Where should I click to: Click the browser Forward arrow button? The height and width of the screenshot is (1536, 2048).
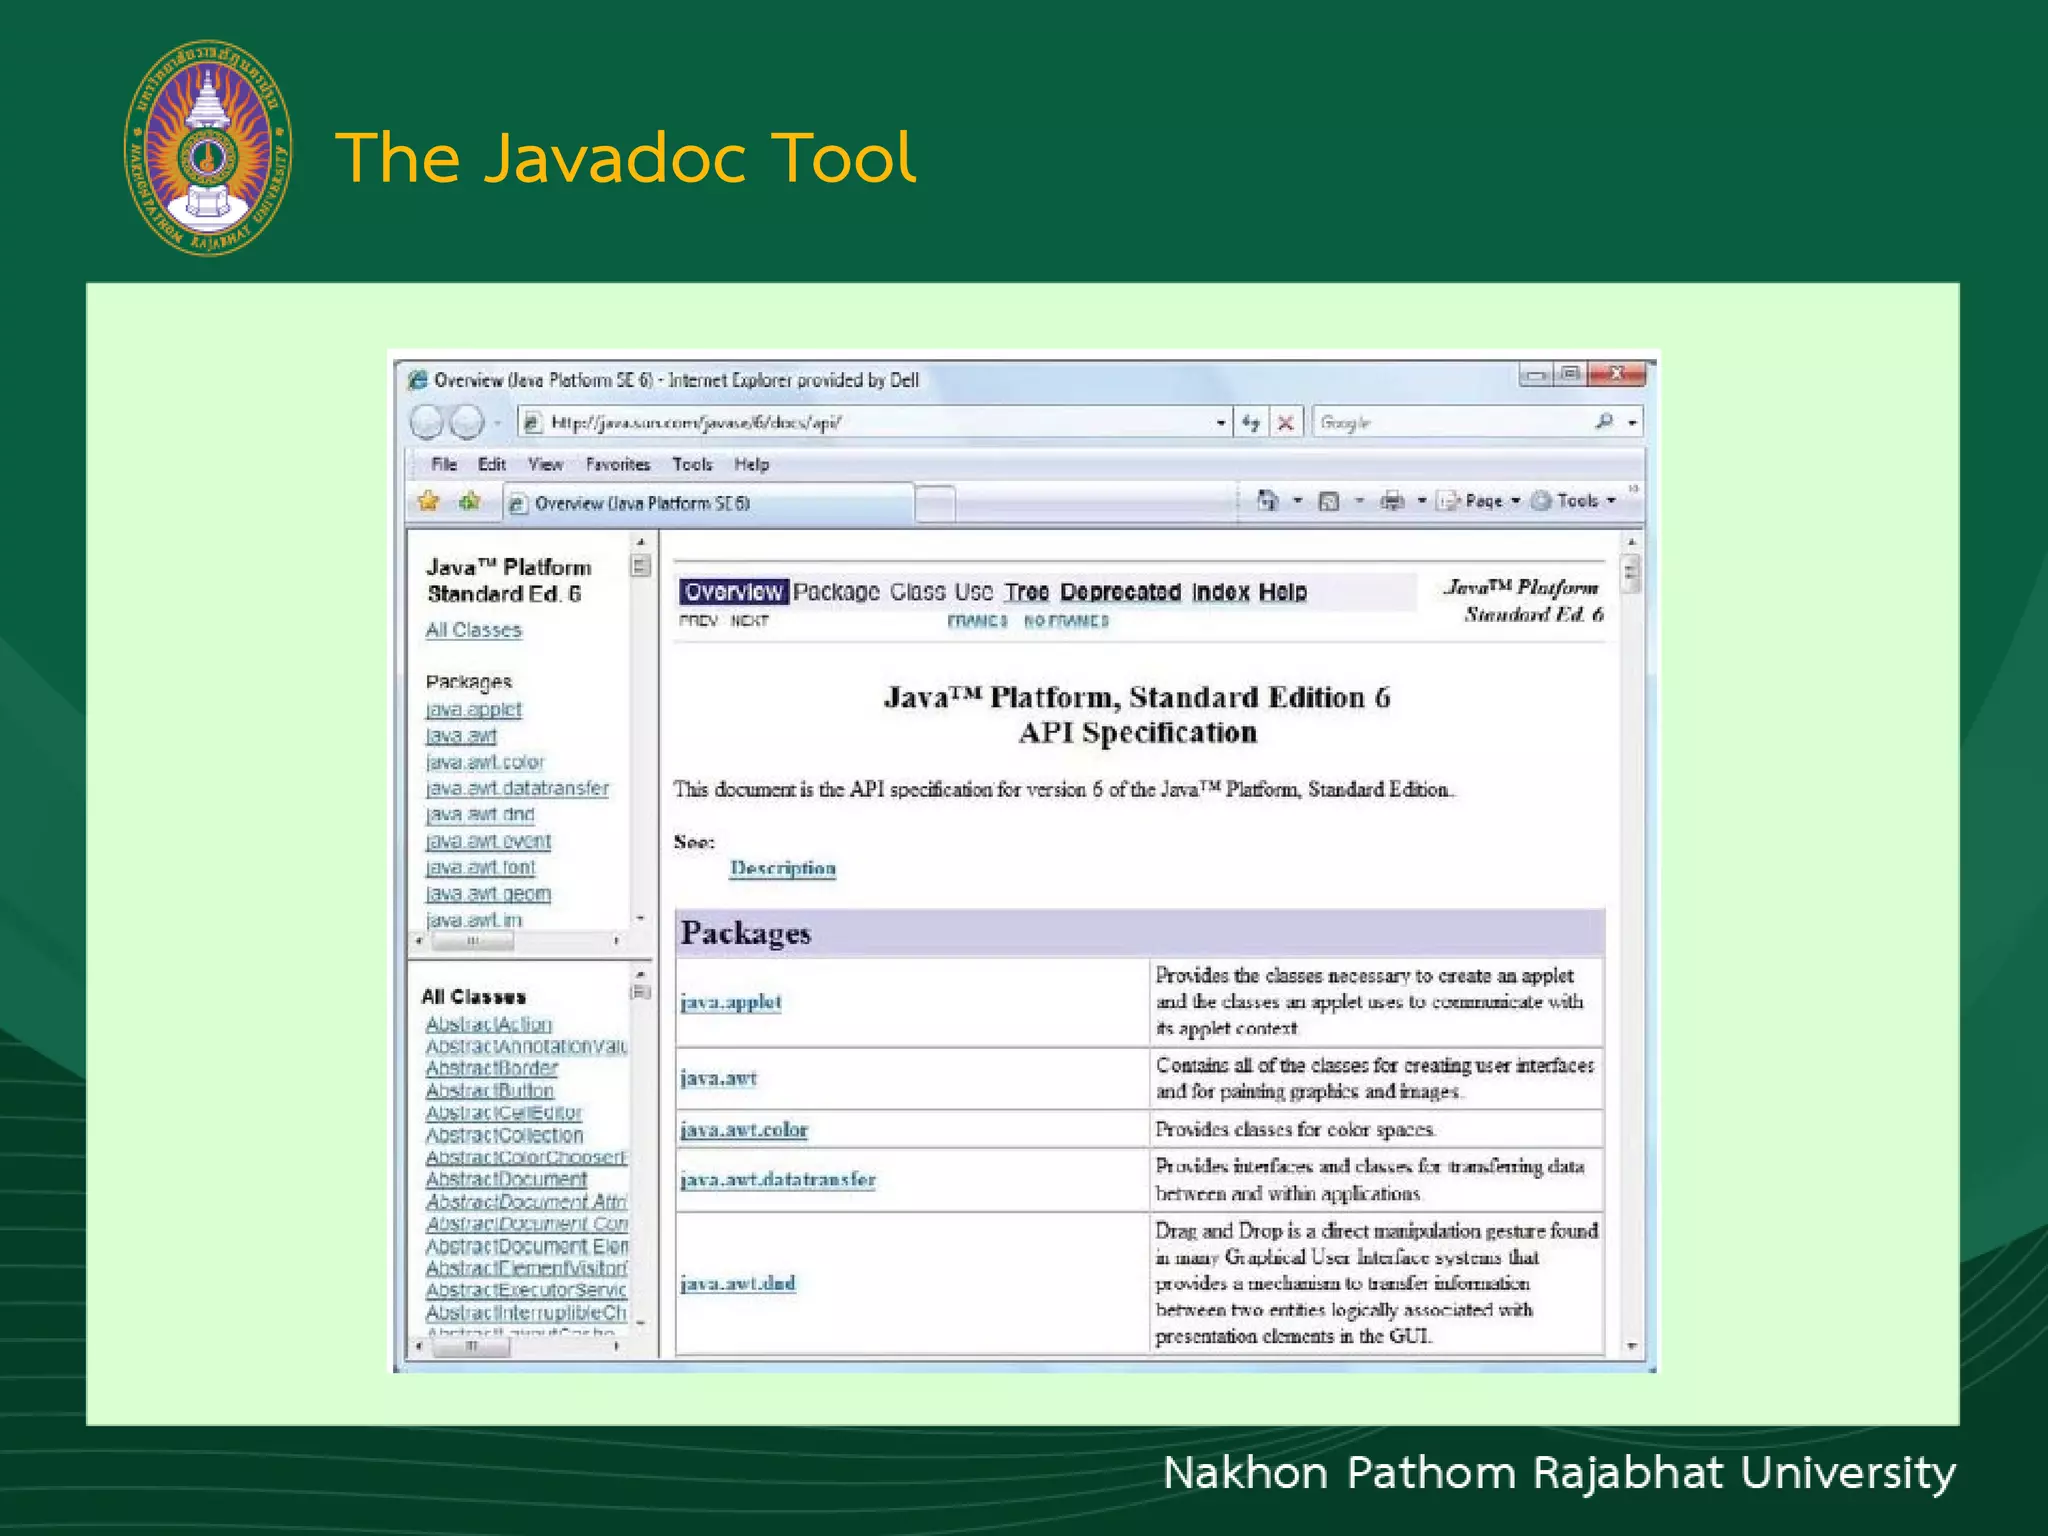(467, 423)
